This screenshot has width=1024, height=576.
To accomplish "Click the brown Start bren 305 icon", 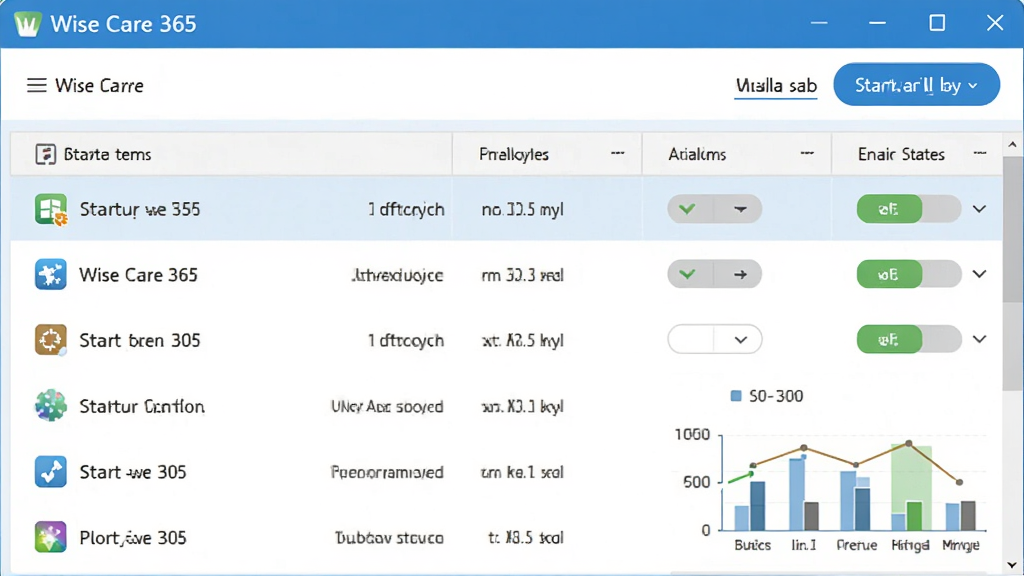I will tap(51, 340).
